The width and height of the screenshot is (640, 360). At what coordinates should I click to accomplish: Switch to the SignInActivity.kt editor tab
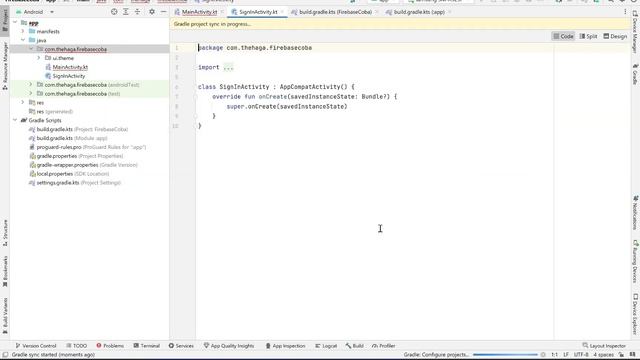258,12
